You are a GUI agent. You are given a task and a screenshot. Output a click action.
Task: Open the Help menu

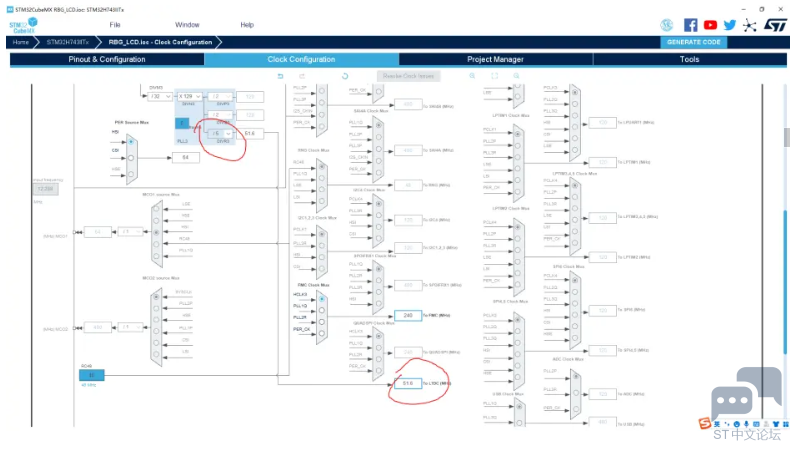coord(247,25)
